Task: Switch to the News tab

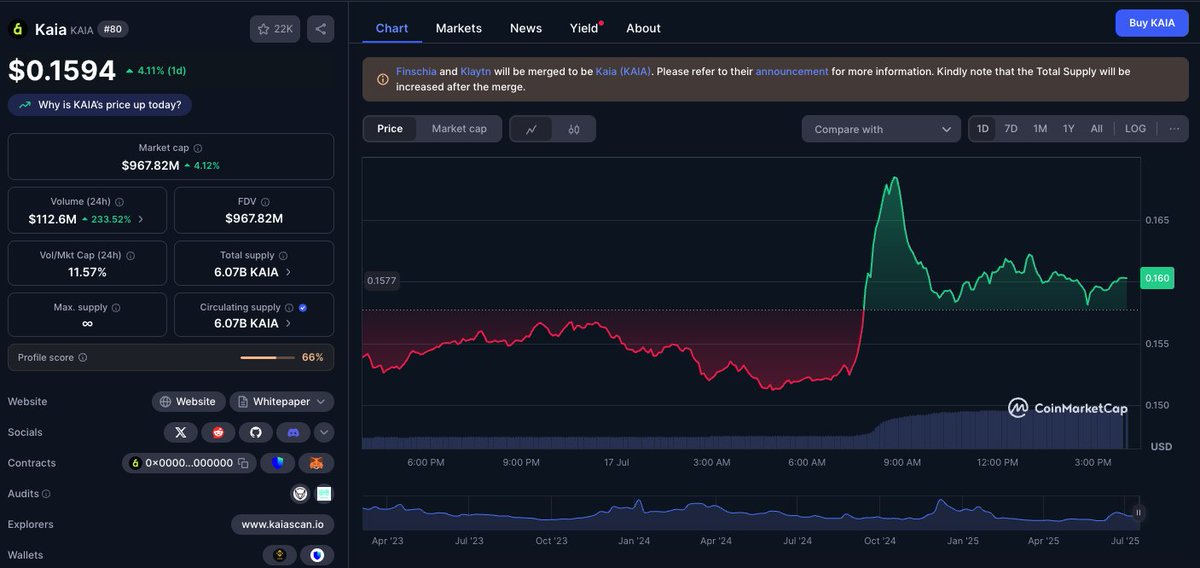Action: (x=526, y=28)
